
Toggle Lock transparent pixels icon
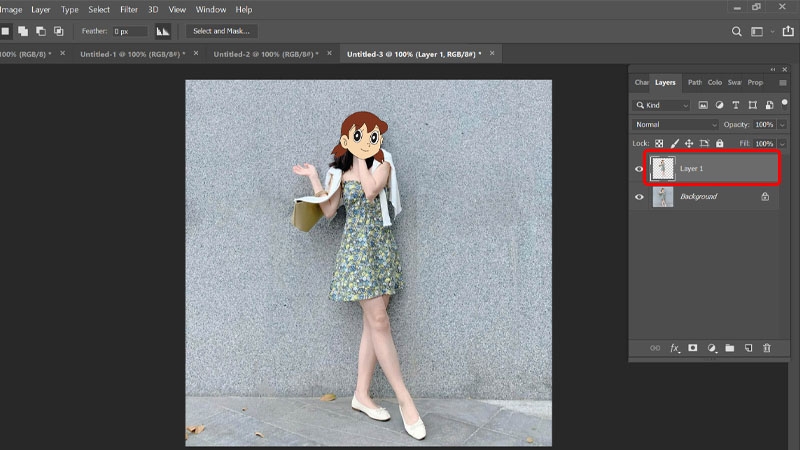coord(659,143)
